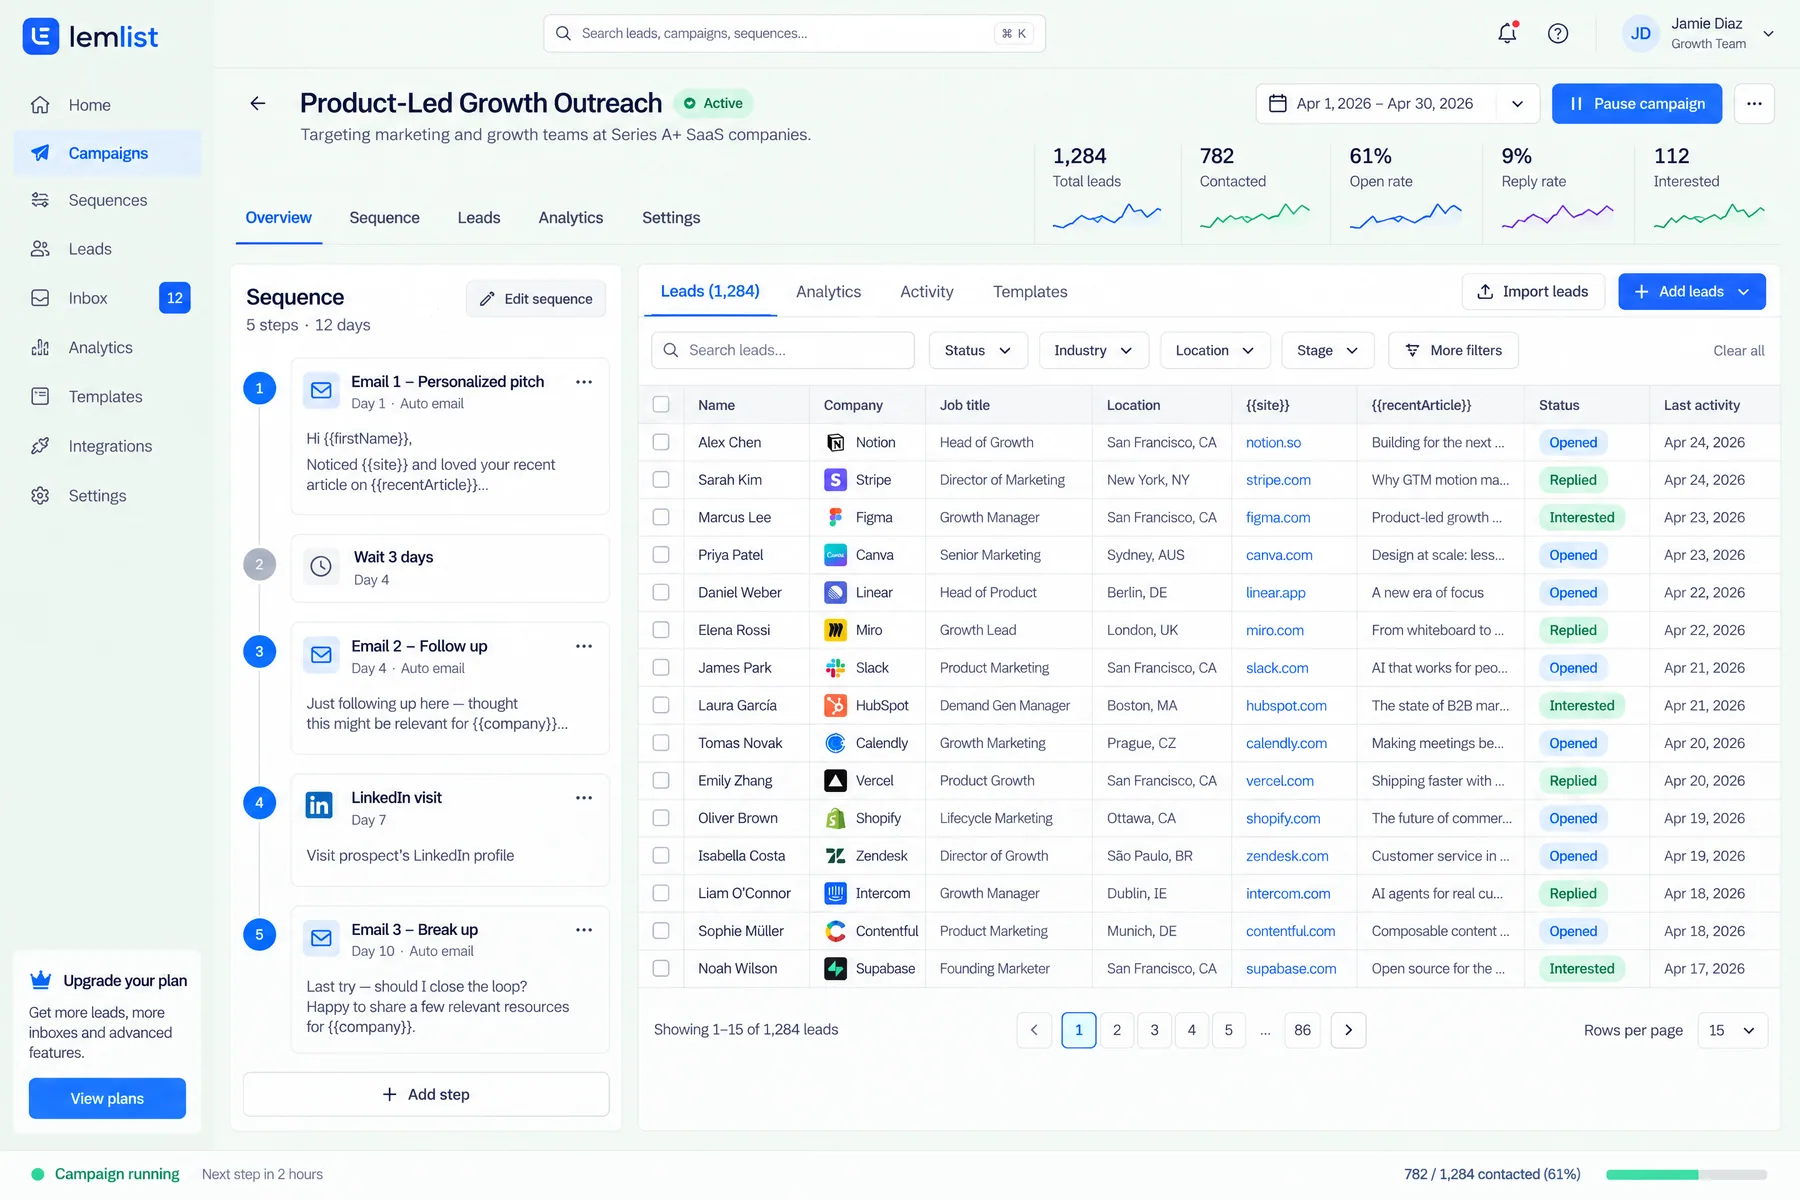Click the Search leads input field
1800x1200 pixels.
[783, 350]
